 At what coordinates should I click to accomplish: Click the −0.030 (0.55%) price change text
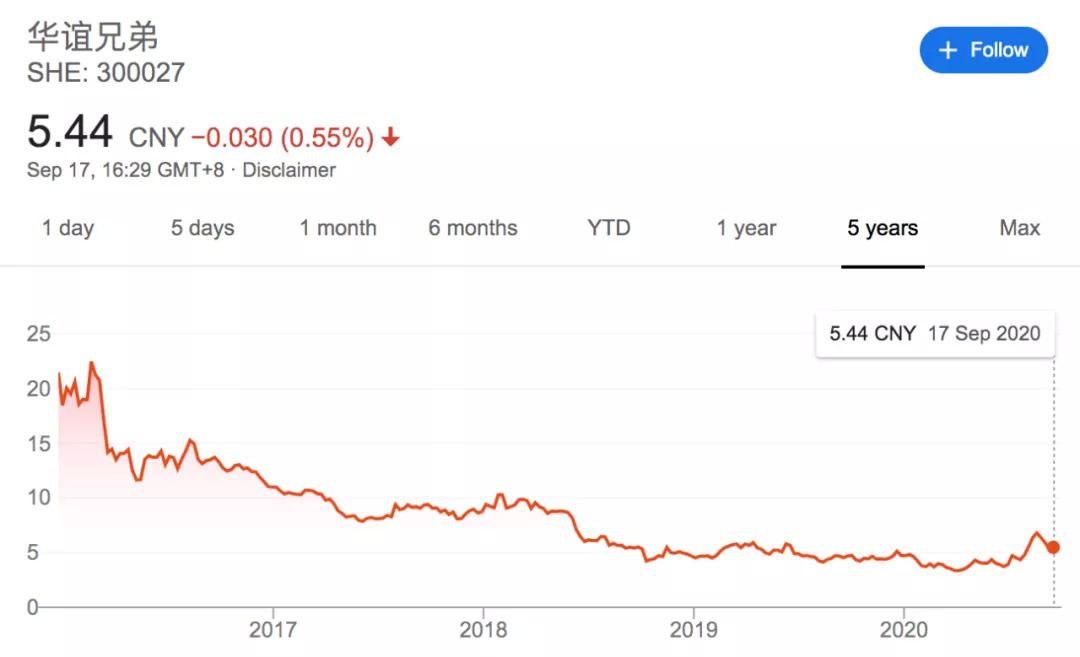coord(282,137)
